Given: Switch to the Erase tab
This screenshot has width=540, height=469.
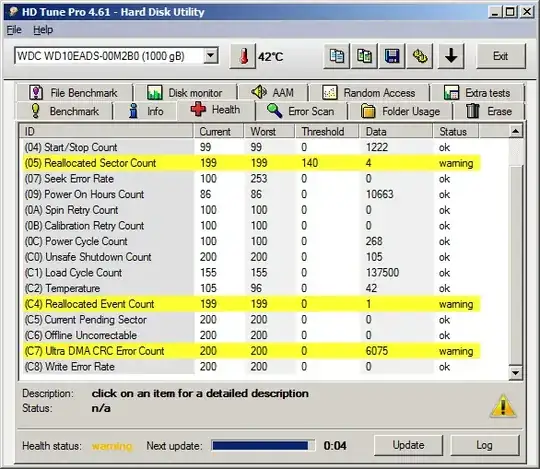Looking at the screenshot, I should pos(489,111).
